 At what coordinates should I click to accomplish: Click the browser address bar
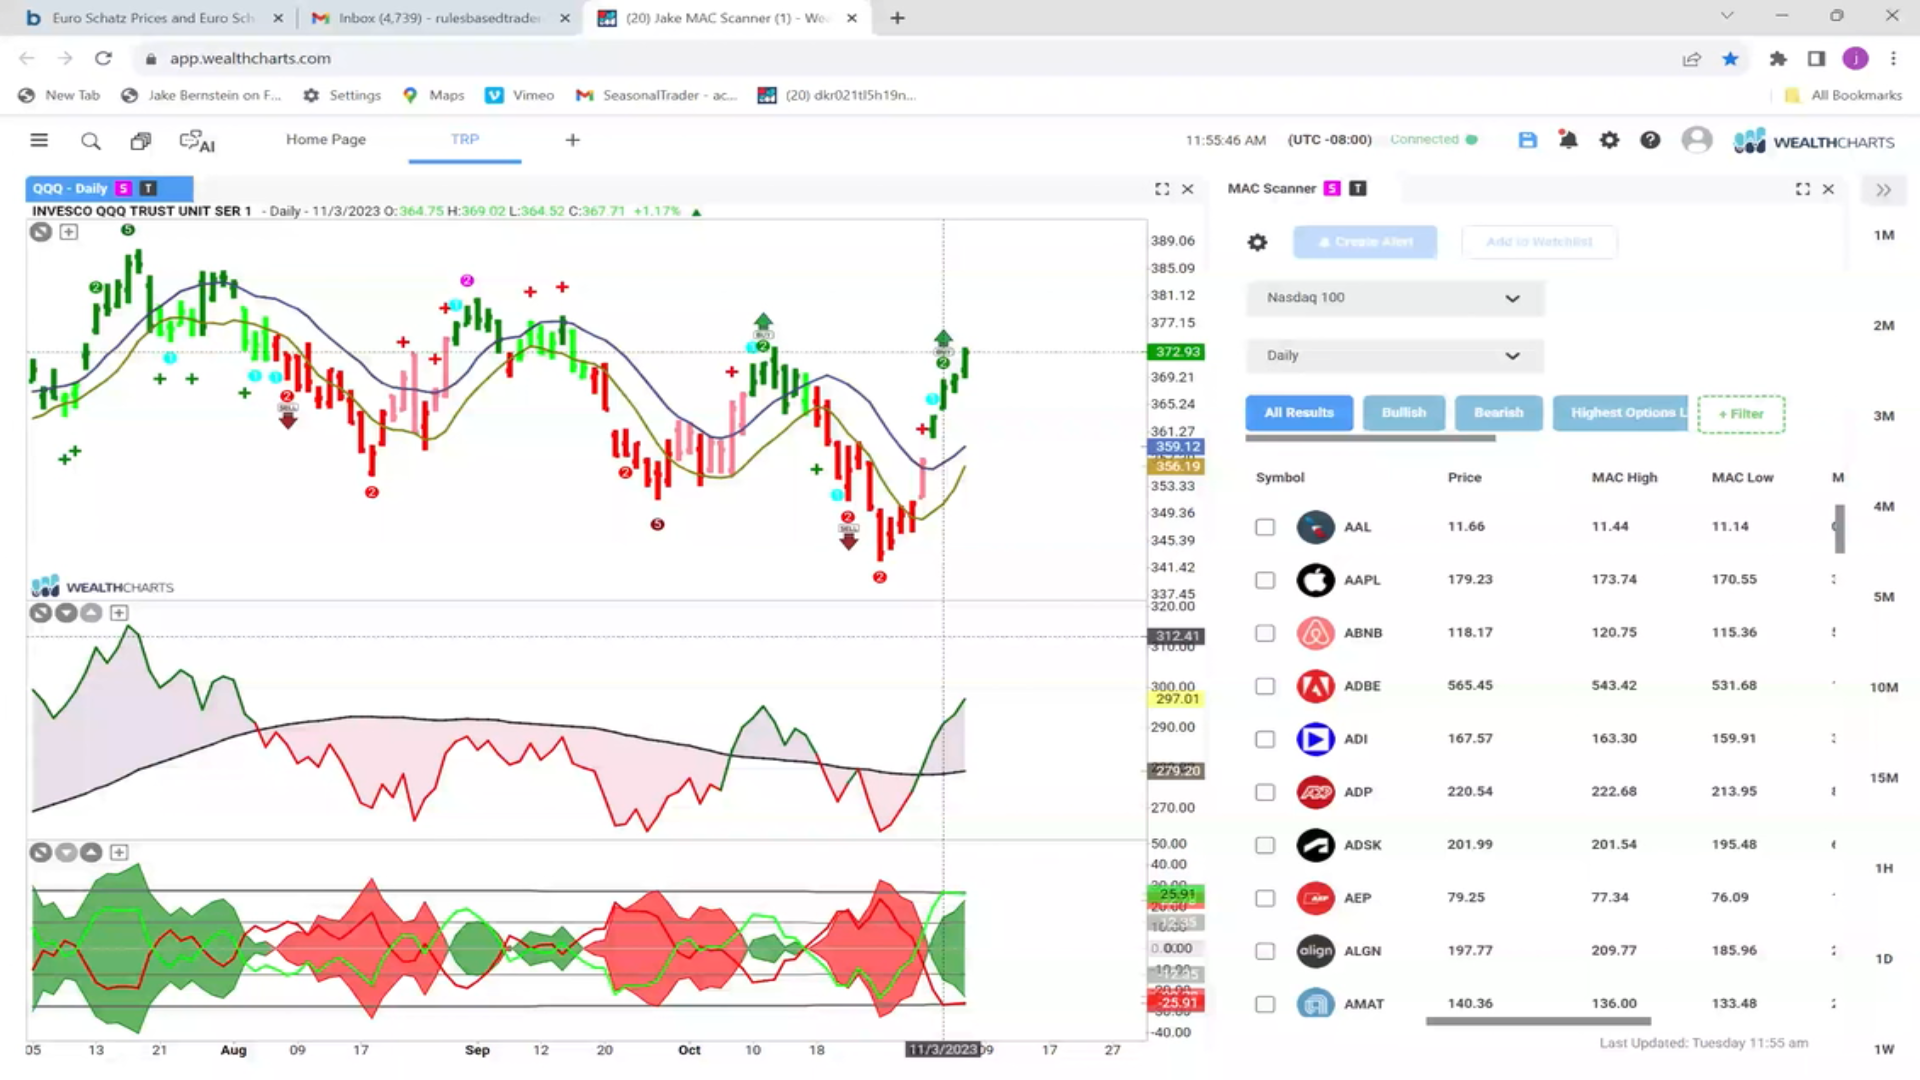tap(900, 59)
